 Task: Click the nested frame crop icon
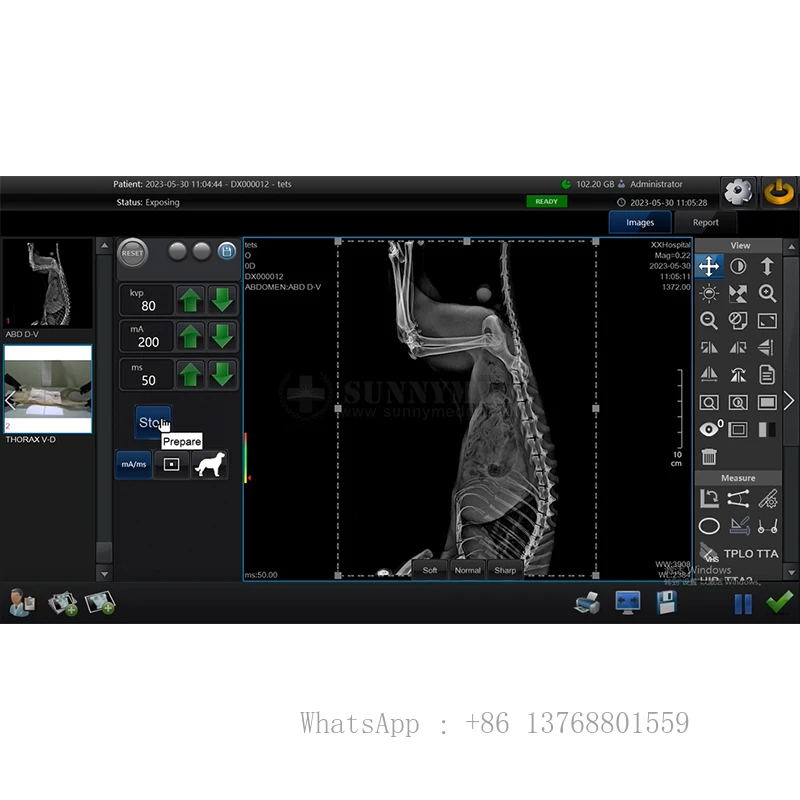pos(738,430)
